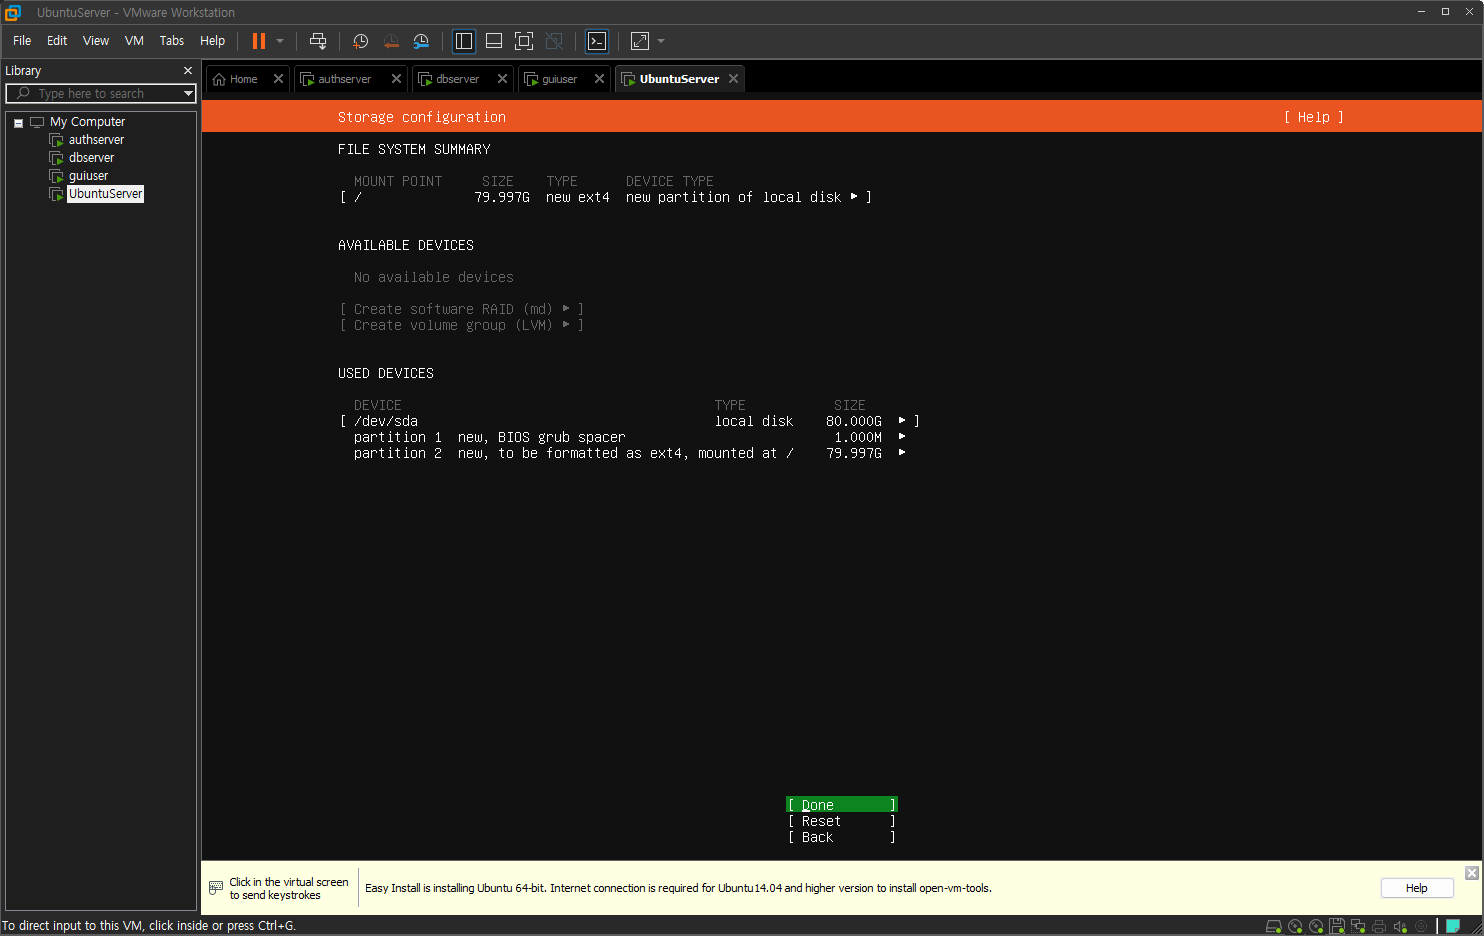Click the installer Help button in orange header
This screenshot has height=936, width=1484.
click(x=1313, y=117)
